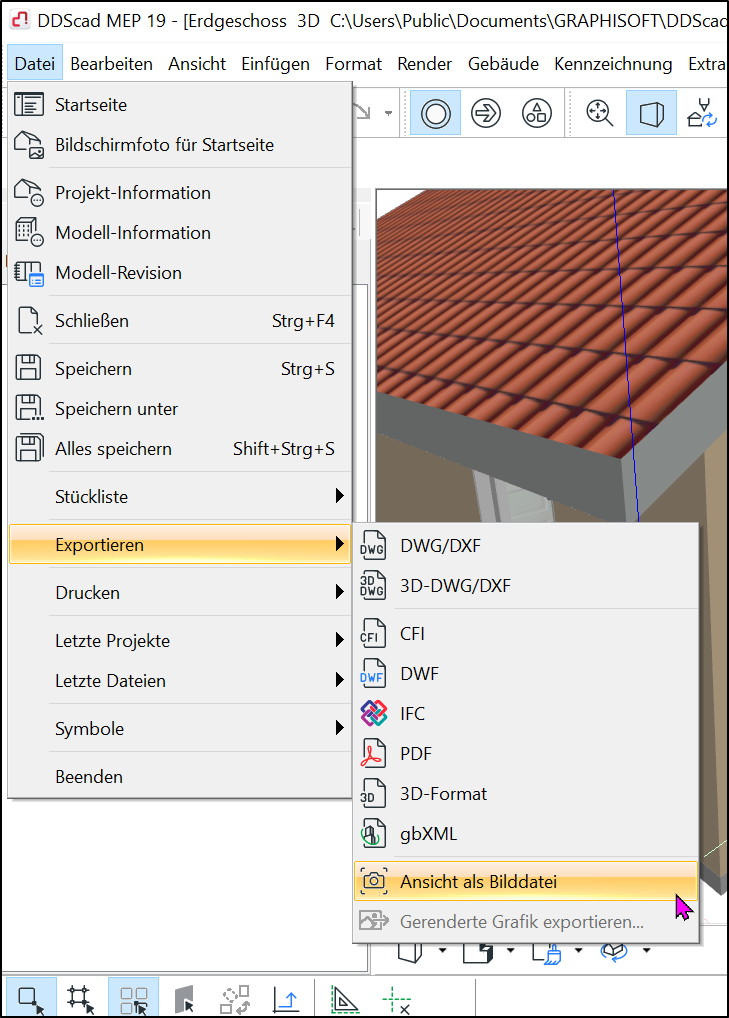The image size is (729, 1018).
Task: Click the triangle ruler icon
Action: tap(344, 999)
